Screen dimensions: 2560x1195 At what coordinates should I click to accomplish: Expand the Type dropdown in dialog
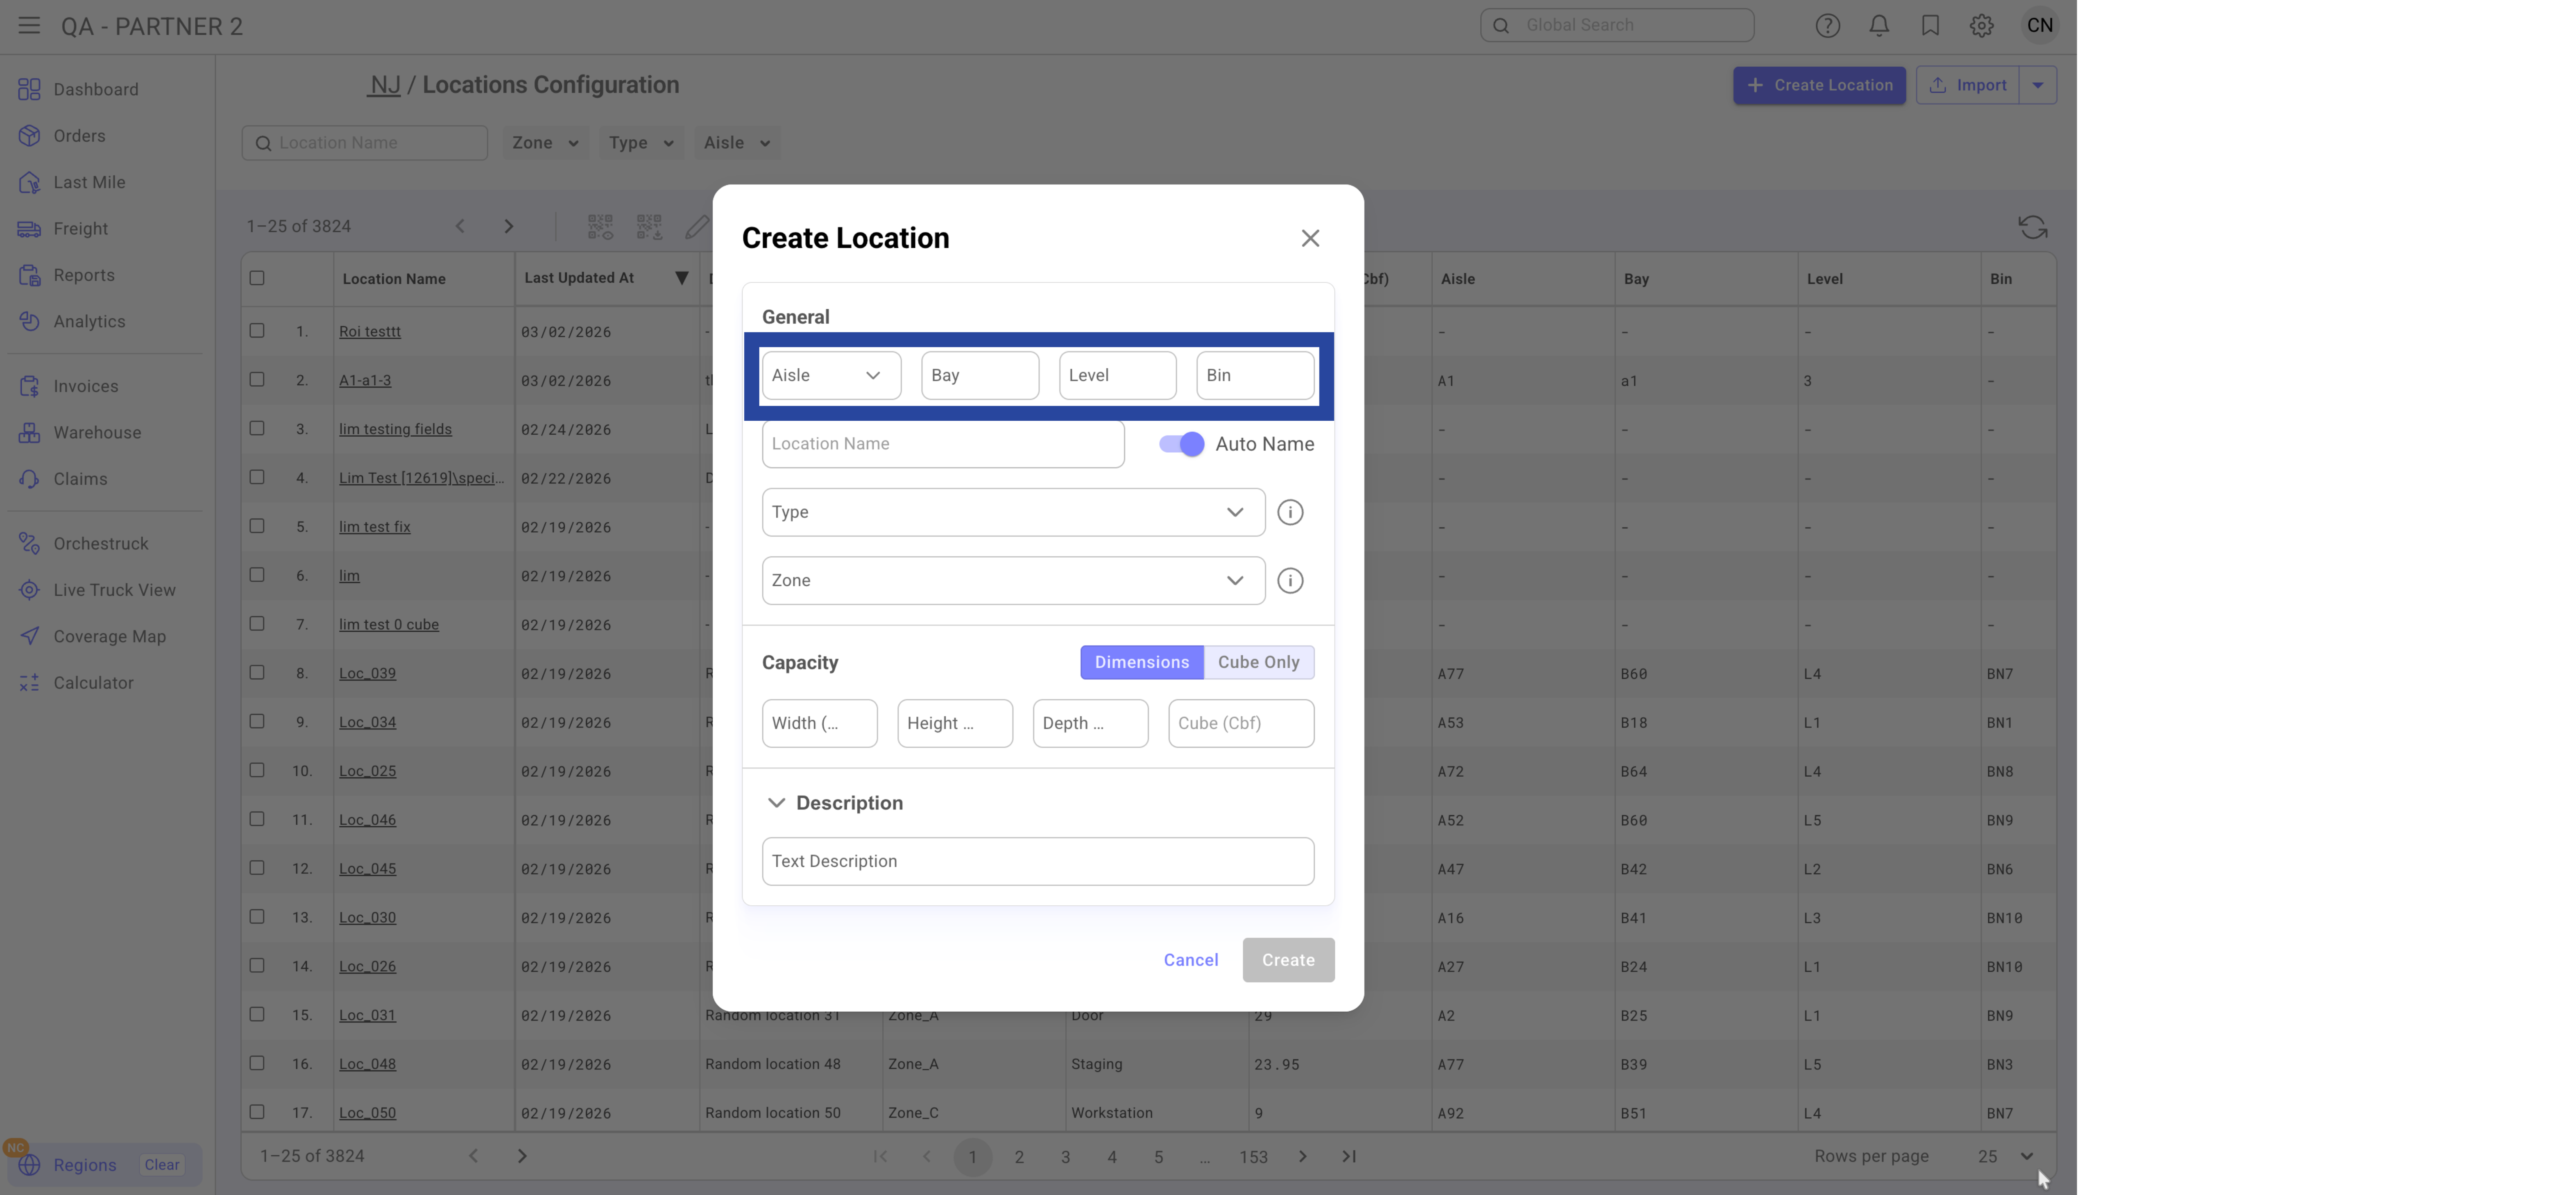[x=1012, y=512]
